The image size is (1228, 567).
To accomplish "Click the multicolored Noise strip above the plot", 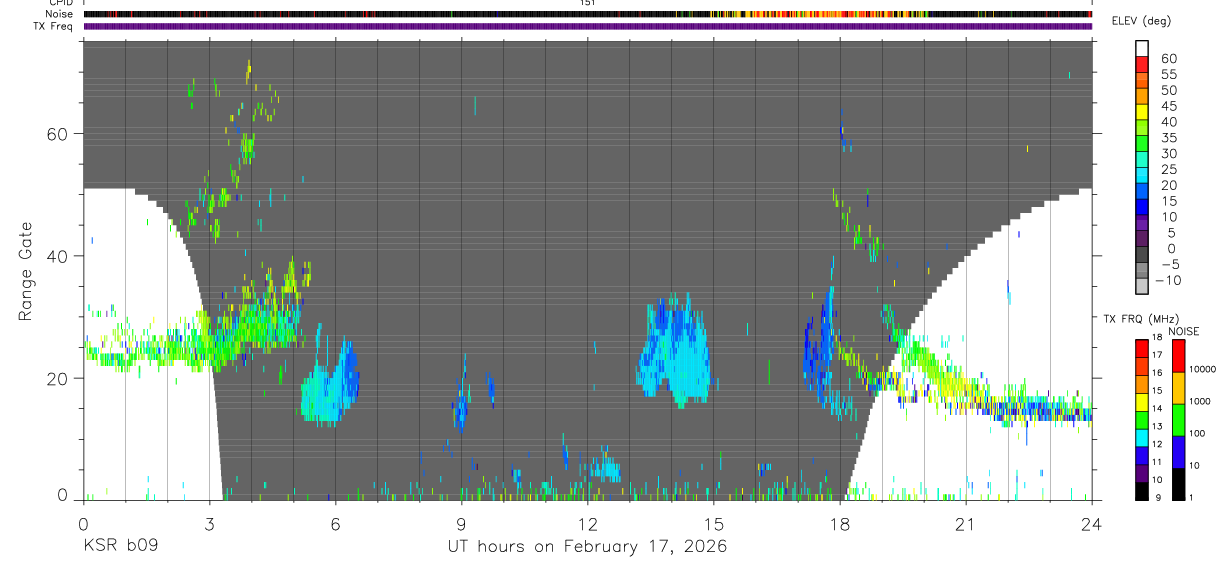I will 587,14.
